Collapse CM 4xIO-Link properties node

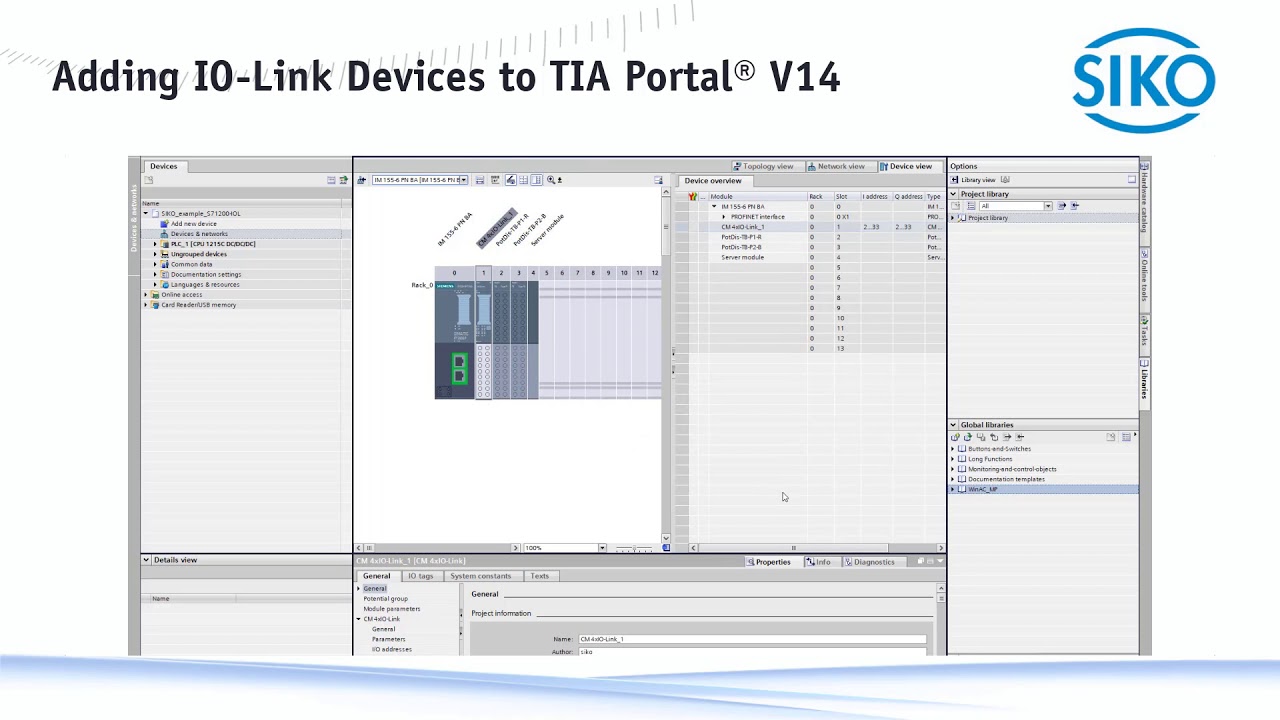coord(358,619)
